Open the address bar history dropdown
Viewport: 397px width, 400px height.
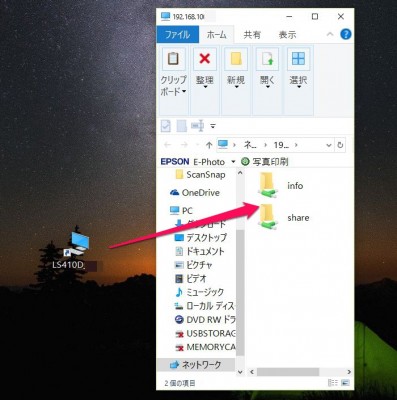click(x=329, y=145)
